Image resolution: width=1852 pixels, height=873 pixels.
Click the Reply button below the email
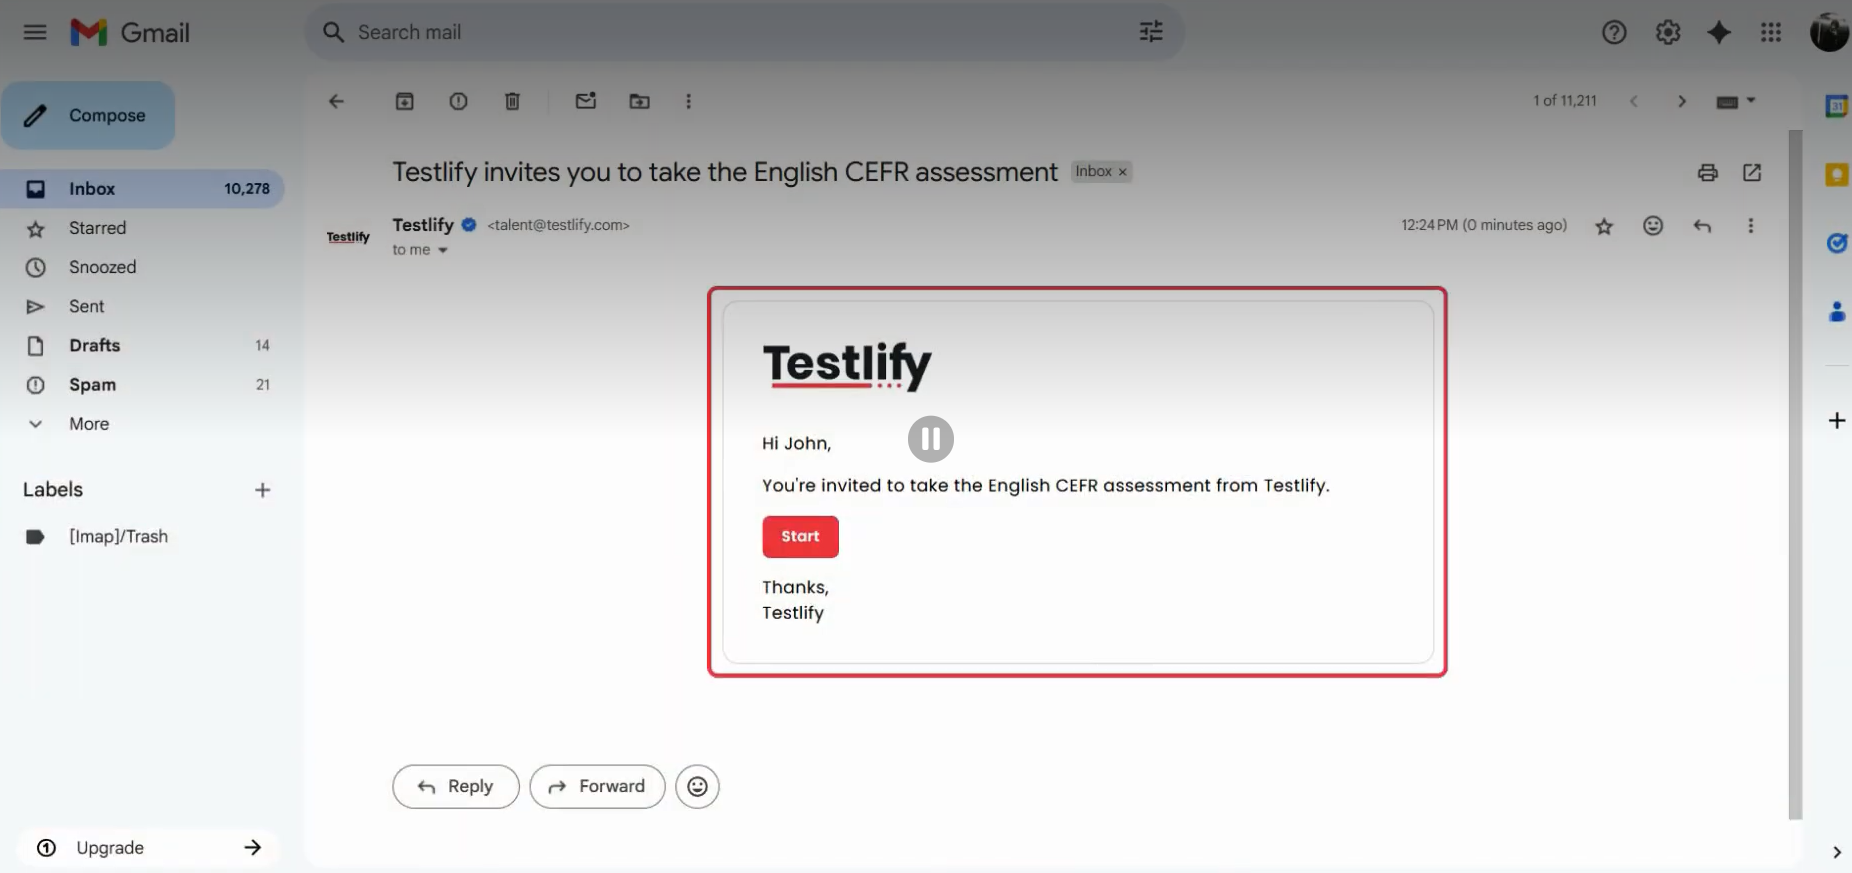tap(456, 787)
